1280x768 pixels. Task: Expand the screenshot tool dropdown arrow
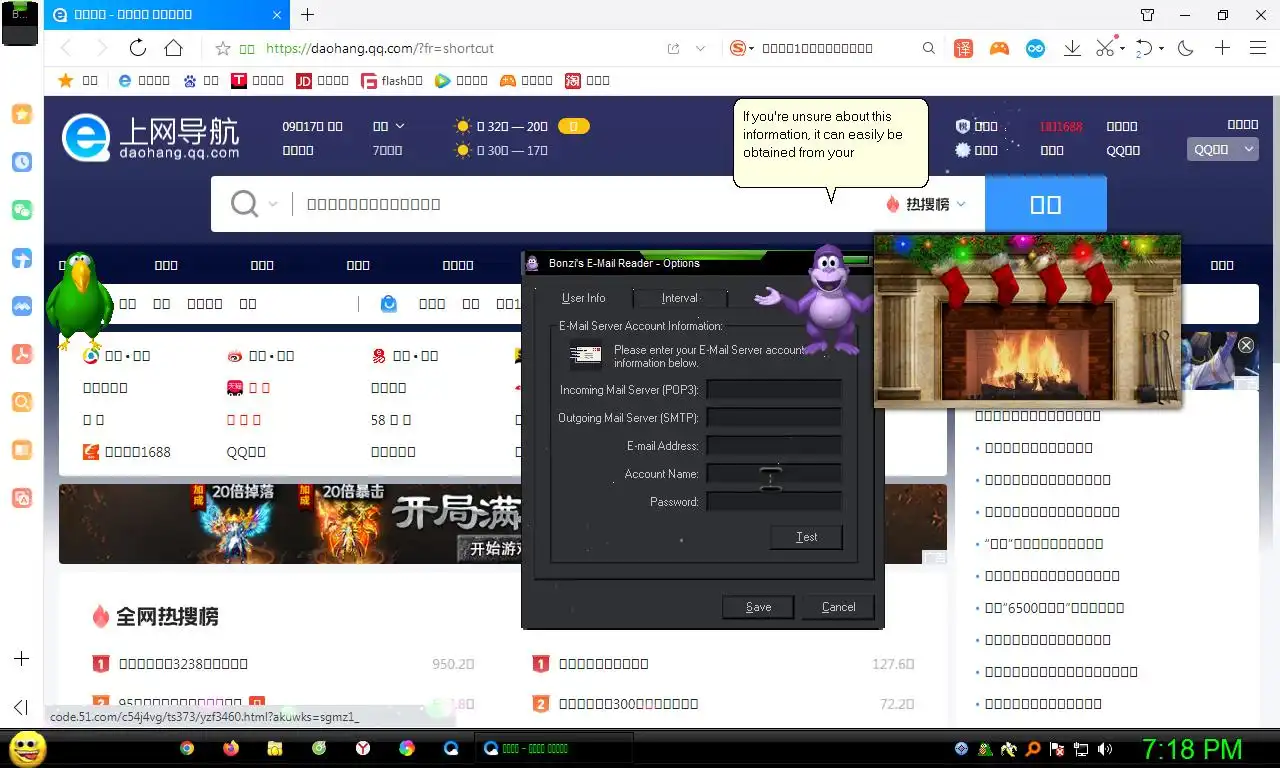pyautogui.click(x=1122, y=48)
